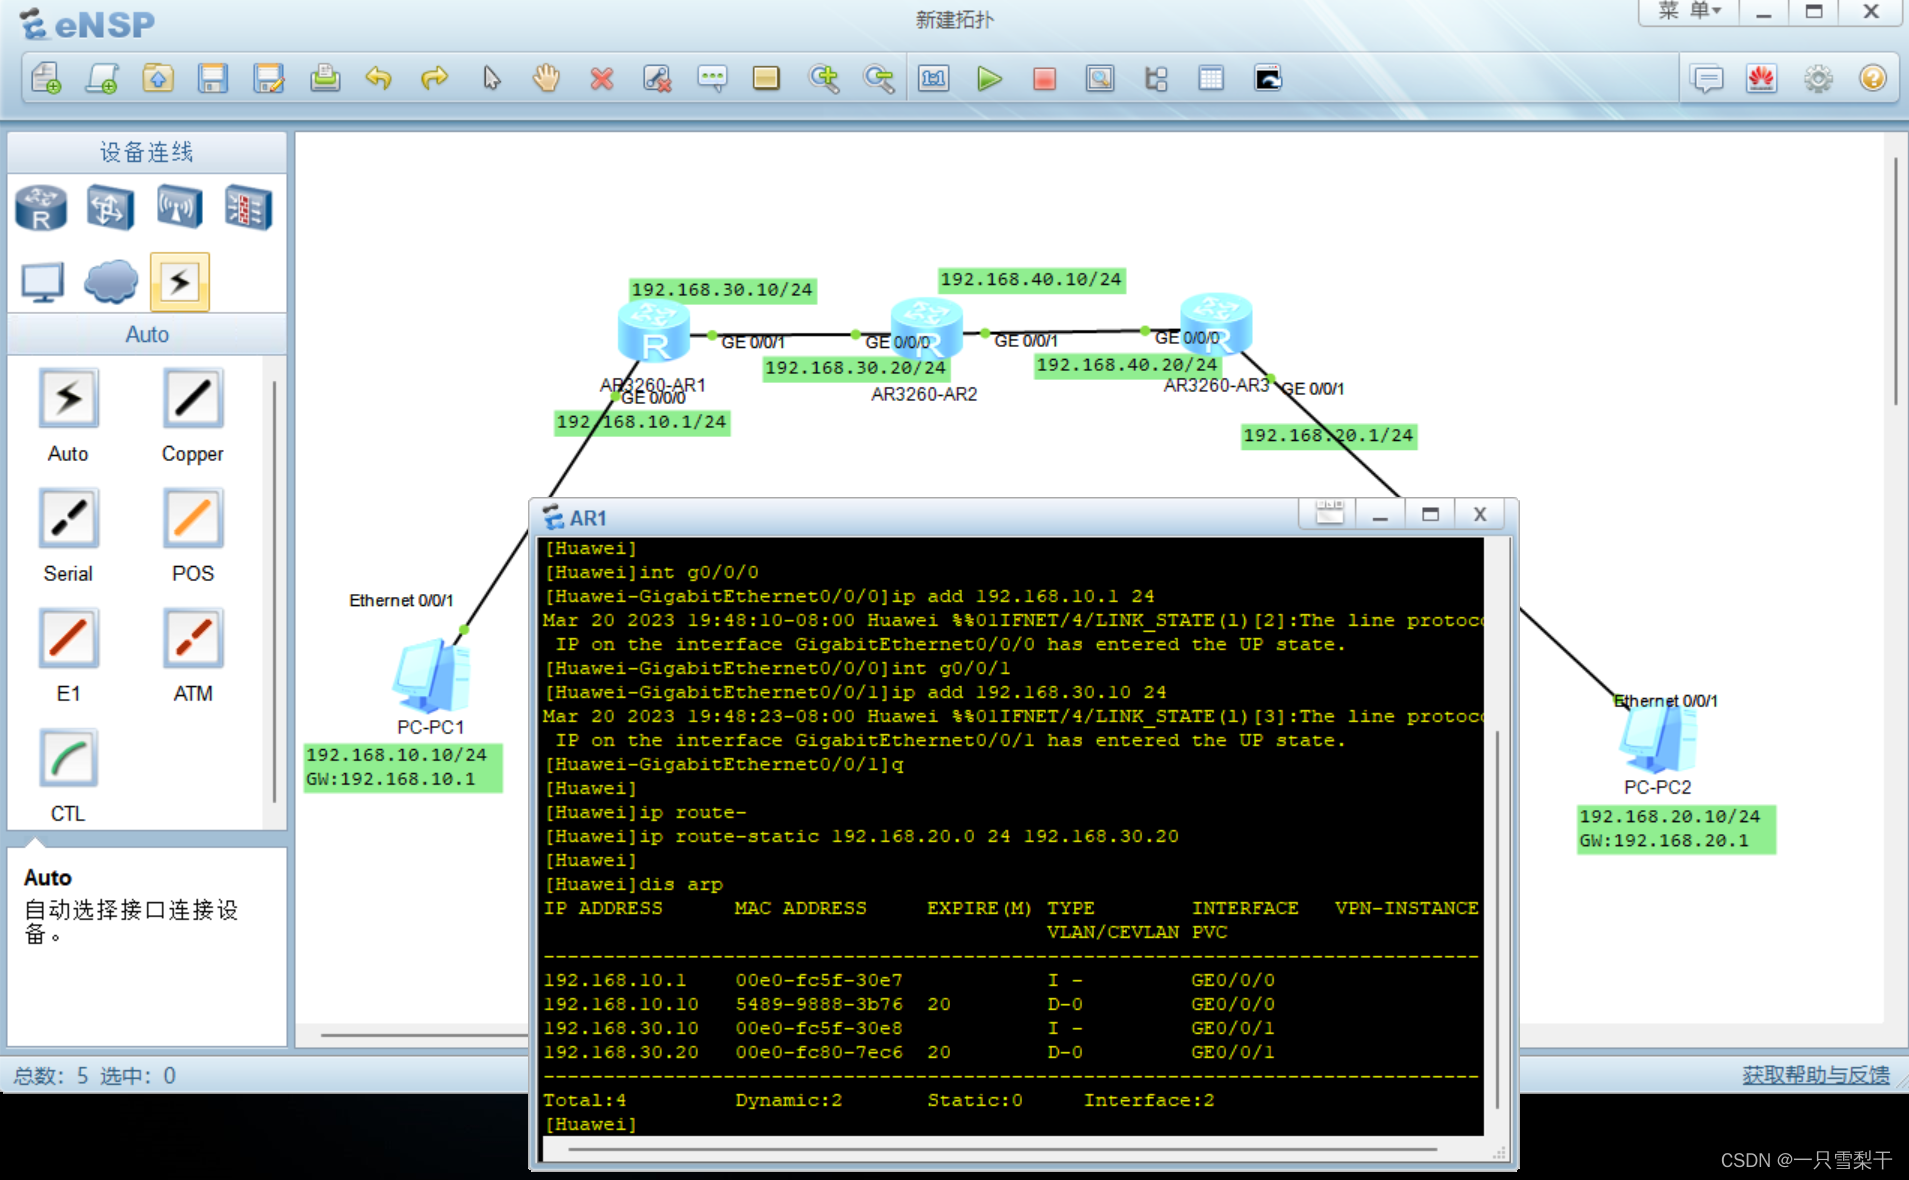Click the redo arrow icon

point(434,78)
